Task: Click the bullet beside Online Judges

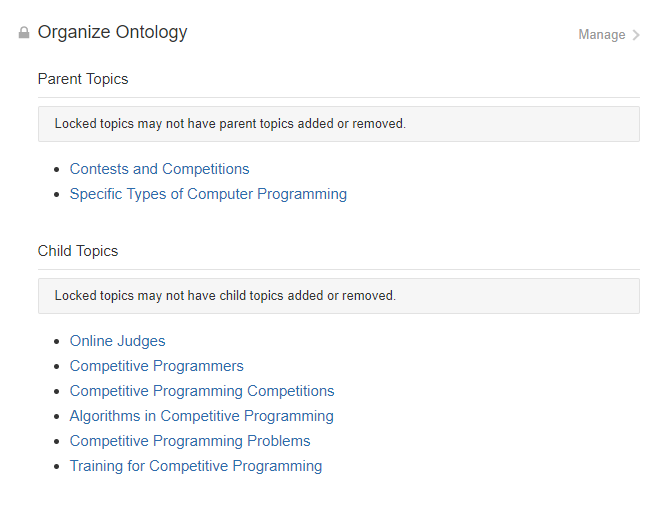Action: (x=57, y=341)
